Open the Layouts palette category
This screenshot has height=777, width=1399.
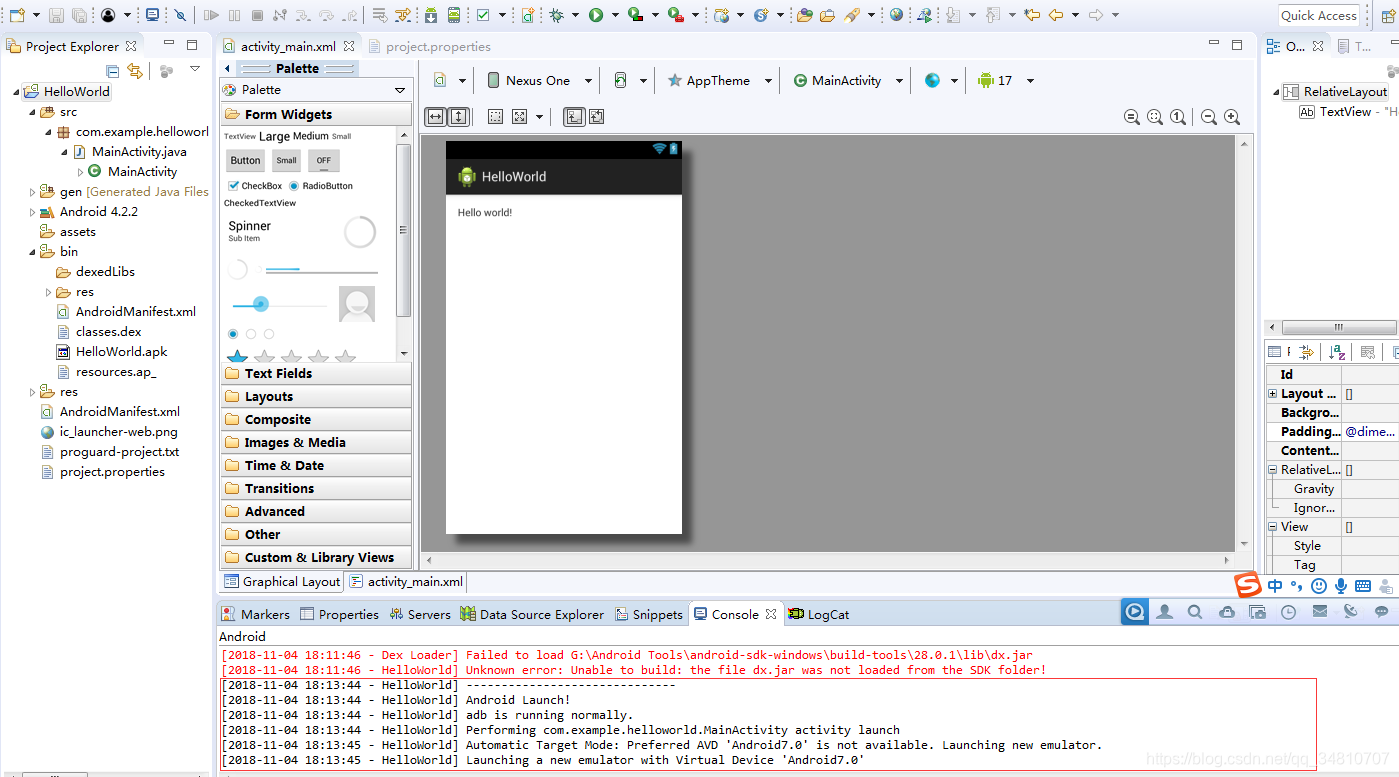tap(316, 396)
